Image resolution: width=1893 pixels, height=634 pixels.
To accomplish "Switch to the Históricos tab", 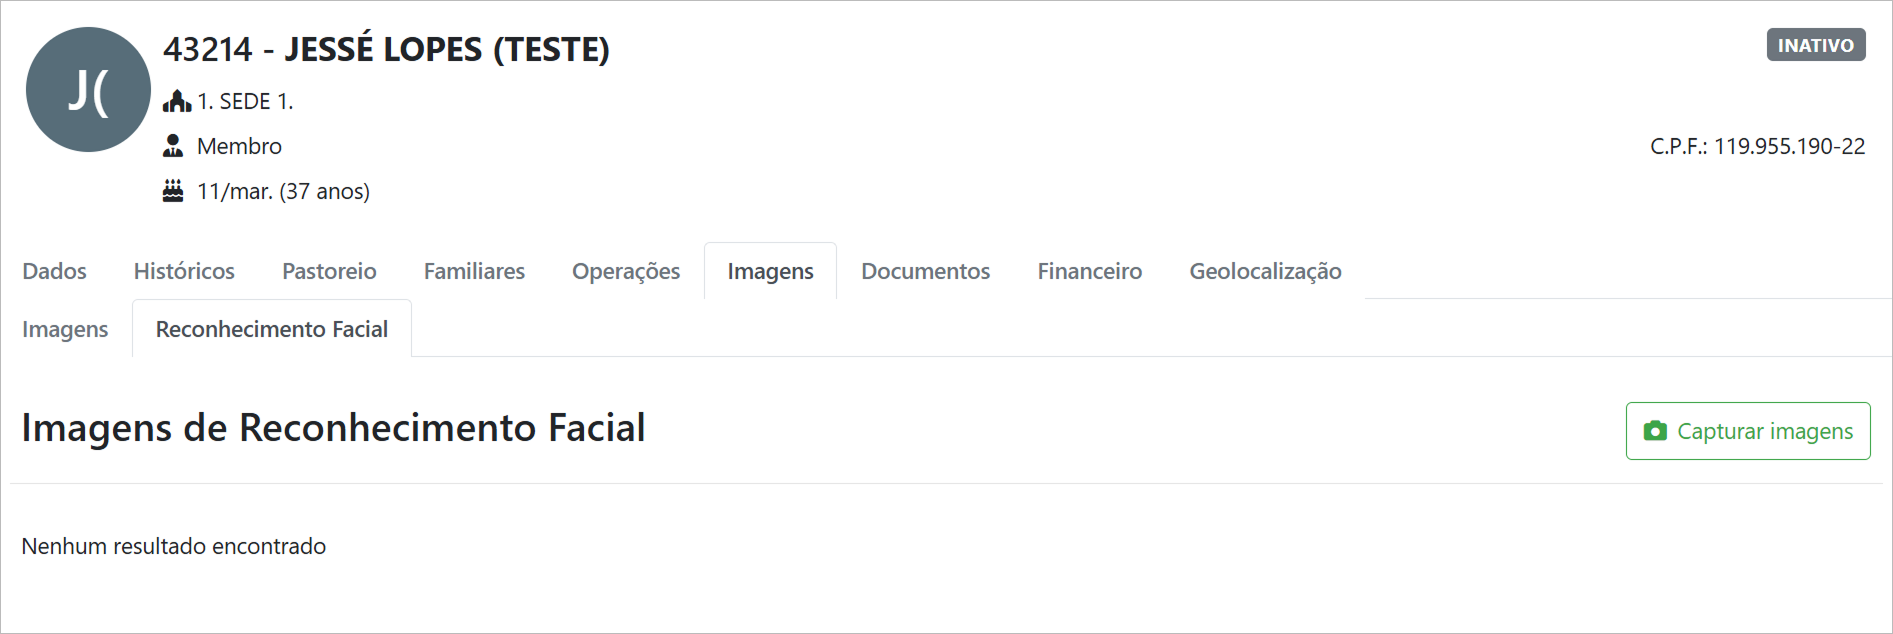I will click(184, 271).
